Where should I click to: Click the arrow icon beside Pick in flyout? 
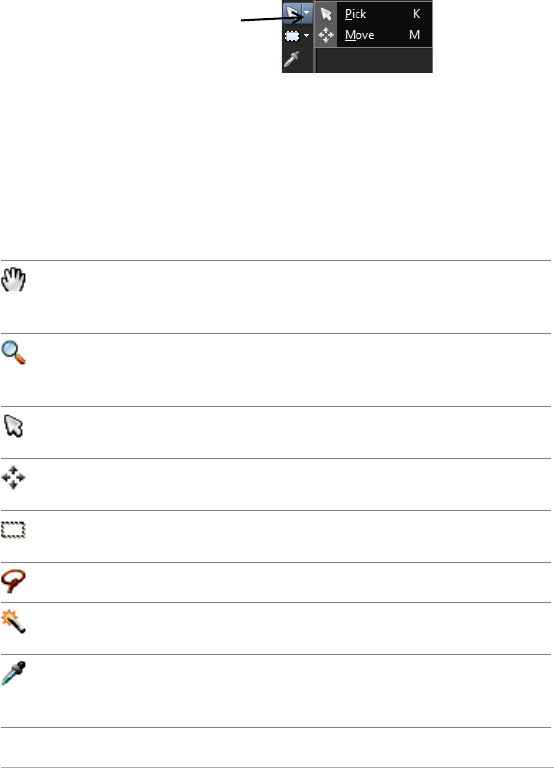326,14
